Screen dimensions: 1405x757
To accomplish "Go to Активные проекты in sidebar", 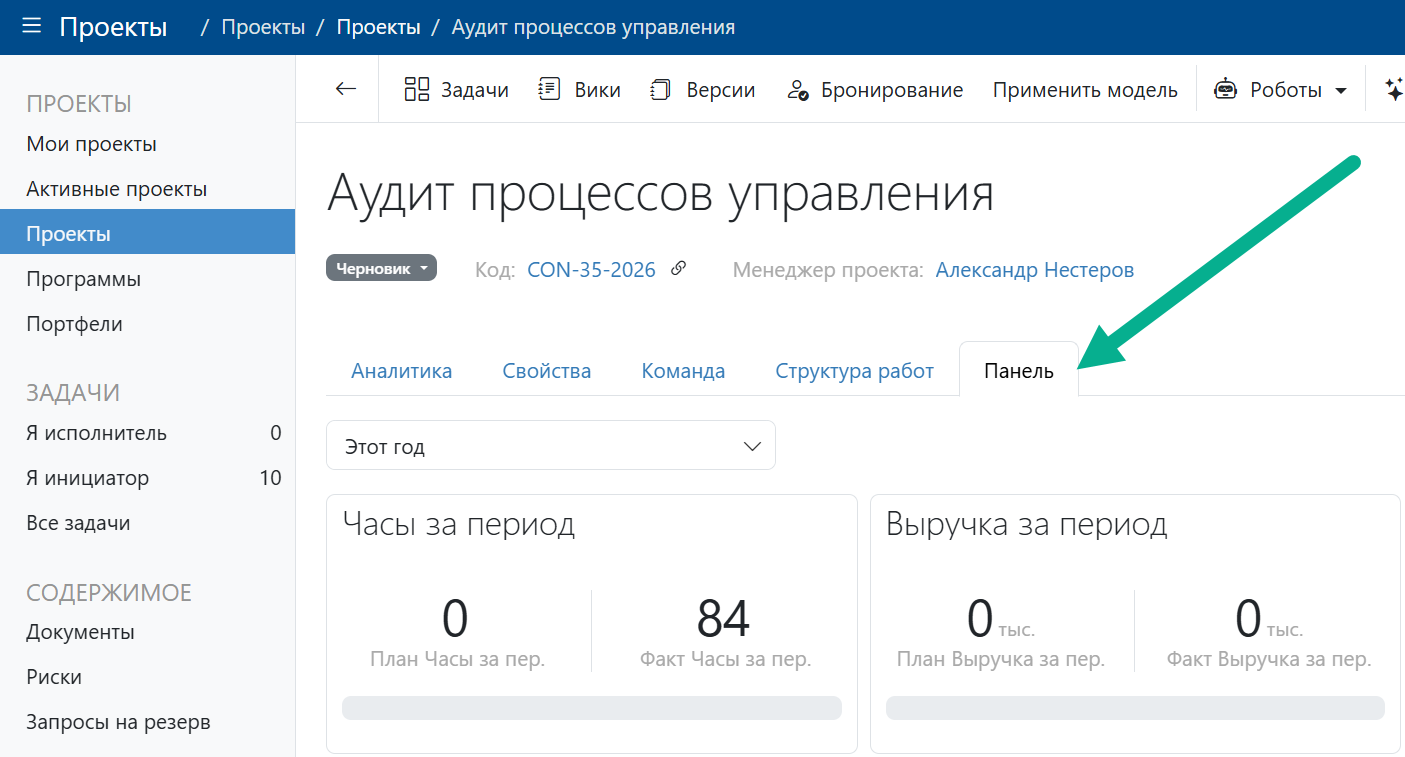I will tap(147, 189).
